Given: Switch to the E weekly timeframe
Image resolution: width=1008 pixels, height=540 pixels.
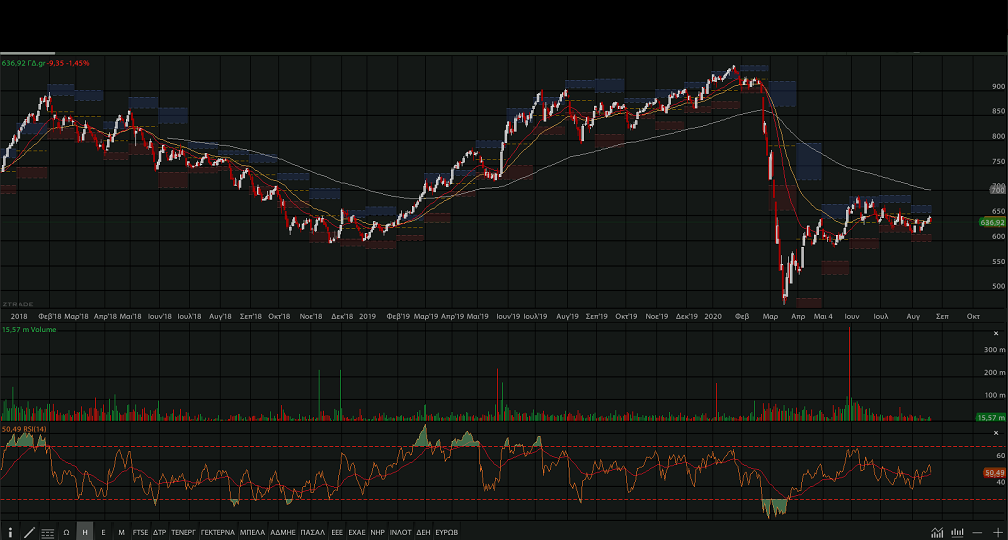Looking at the screenshot, I should [103, 532].
